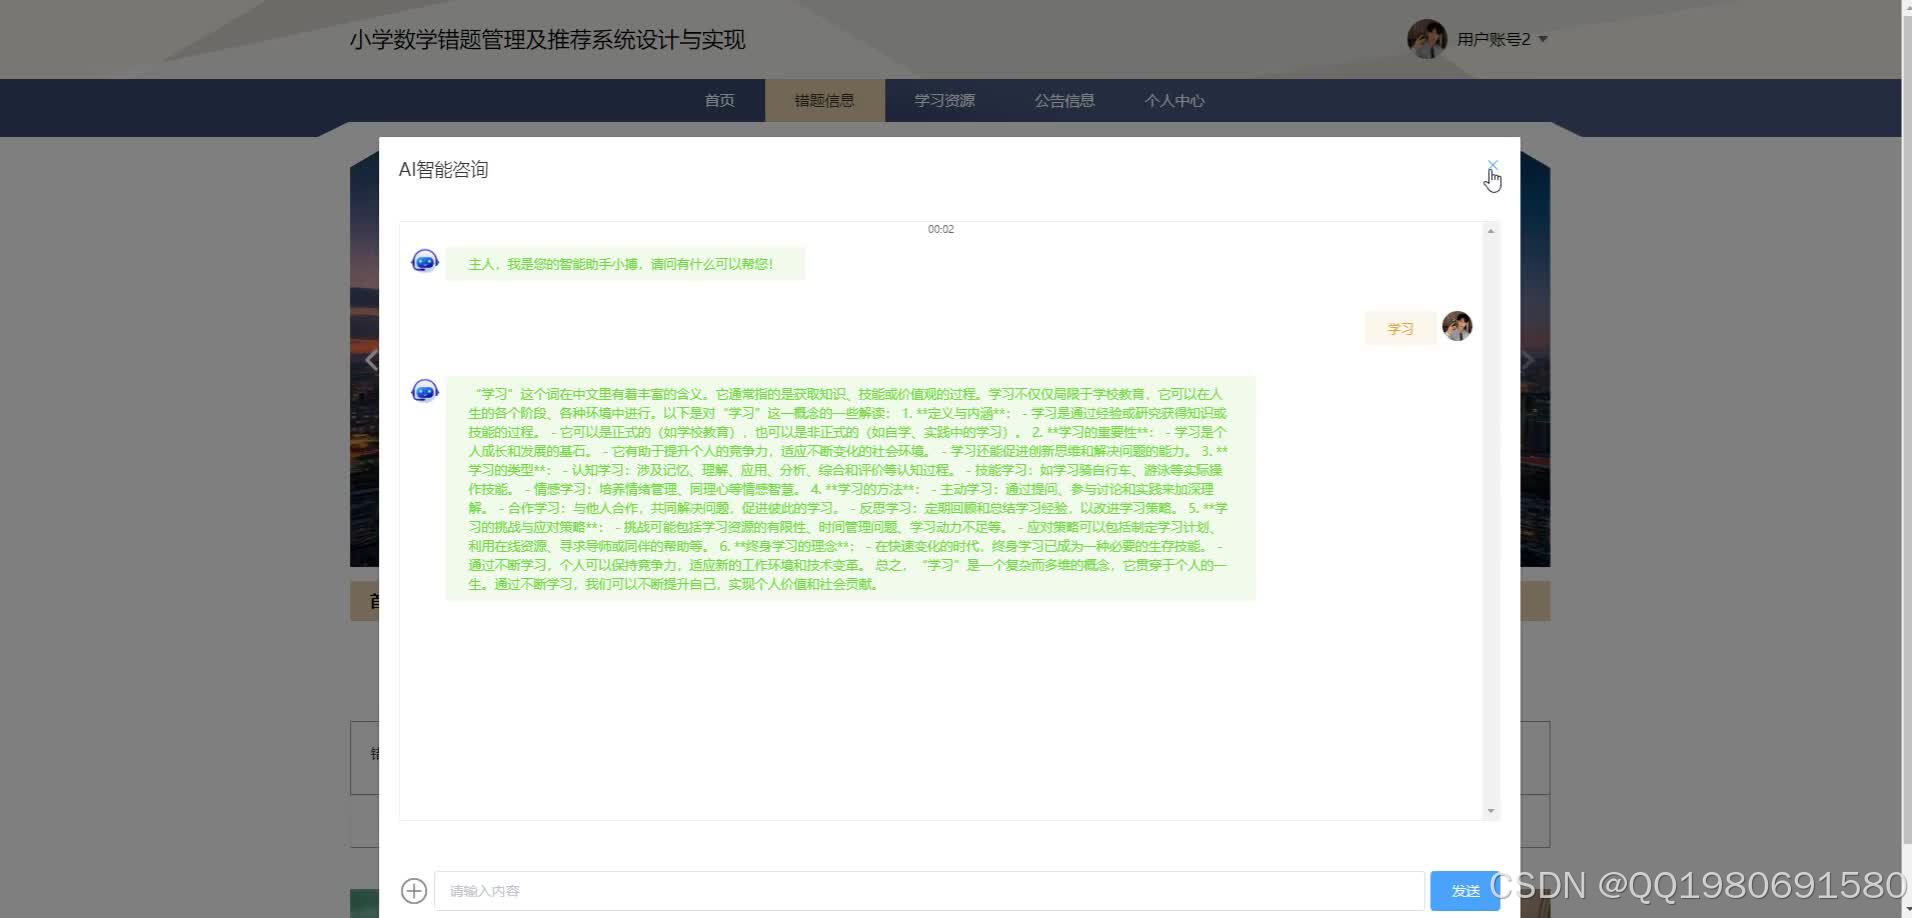Click the plus icon next to the chat input

pyautogui.click(x=413, y=890)
